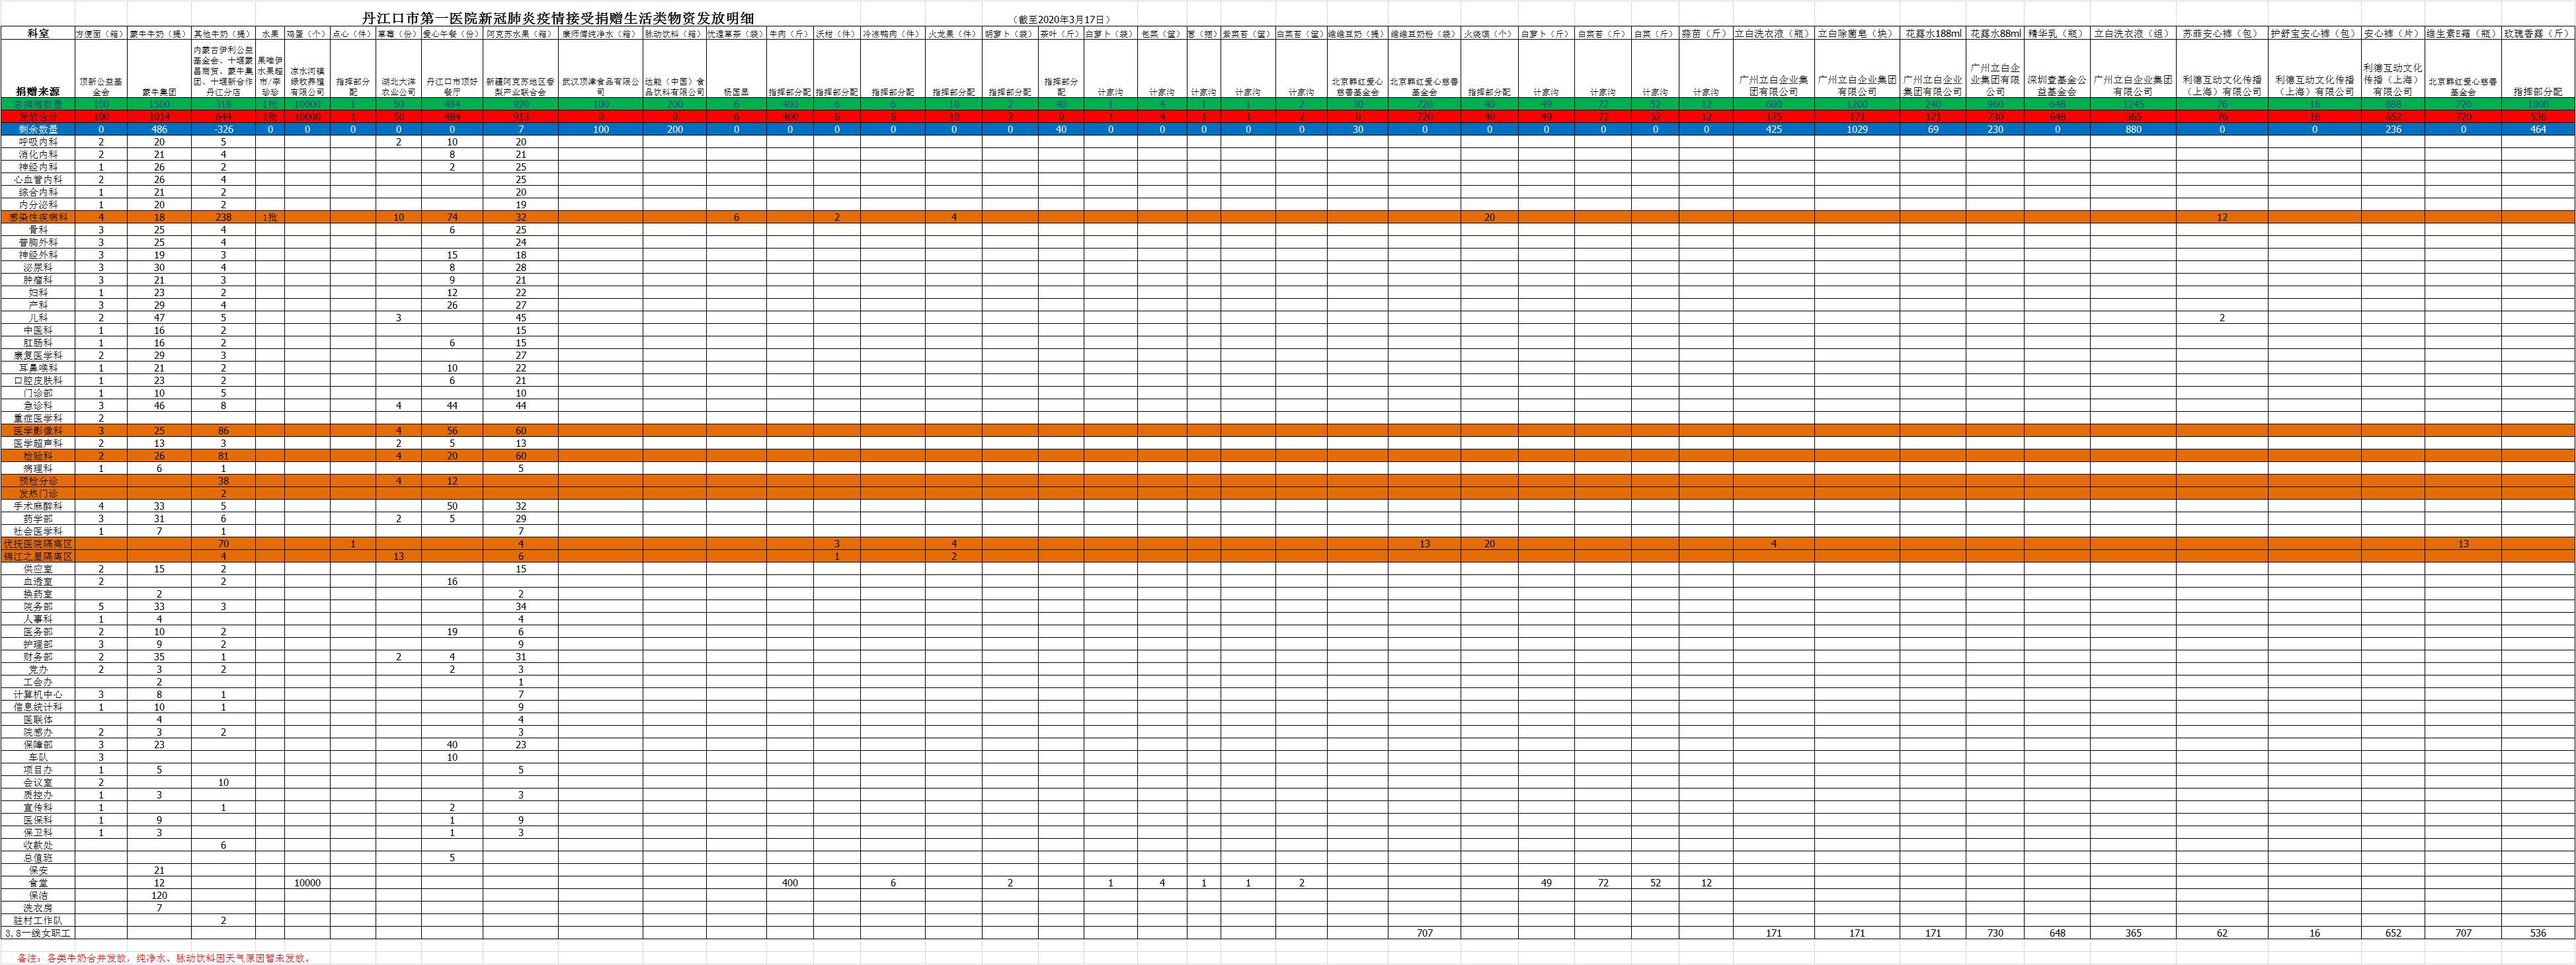The image size is (2576, 965).
Task: Select the orange 感染性疾病科 row label
Action: coord(38,217)
